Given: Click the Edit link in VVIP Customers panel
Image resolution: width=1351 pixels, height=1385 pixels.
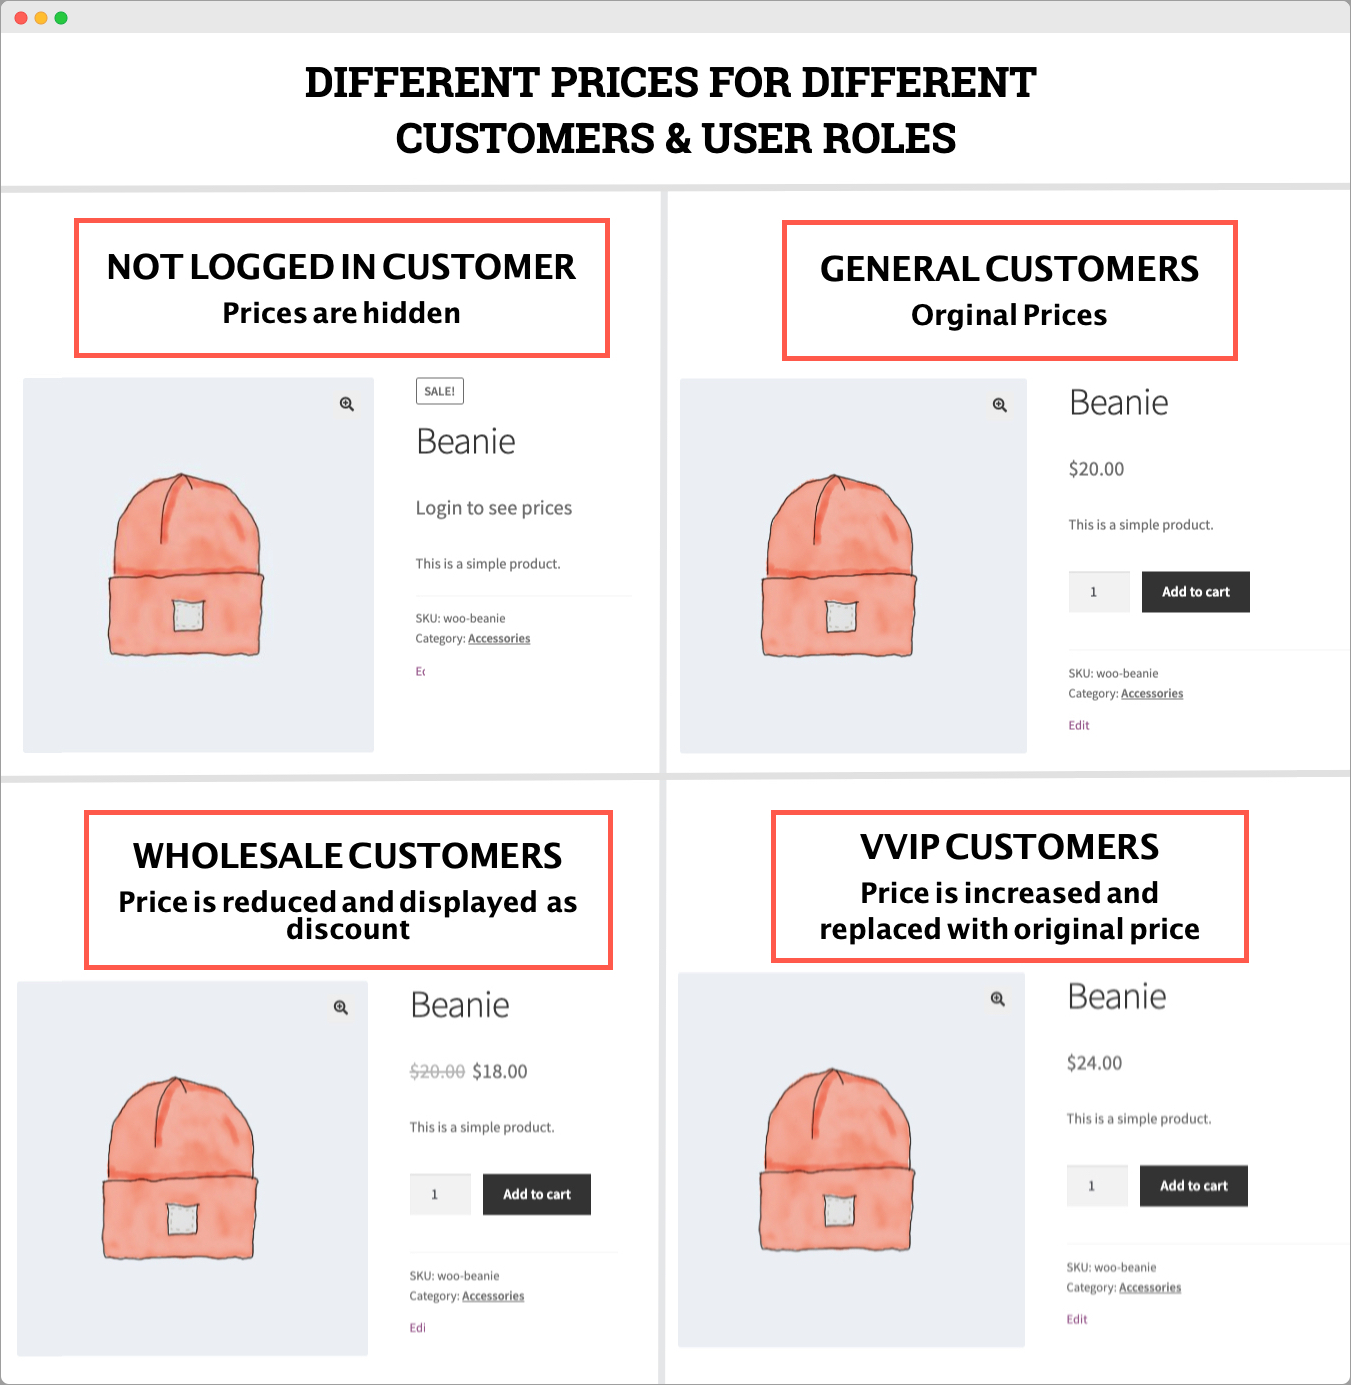Looking at the screenshot, I should (x=1076, y=1318).
